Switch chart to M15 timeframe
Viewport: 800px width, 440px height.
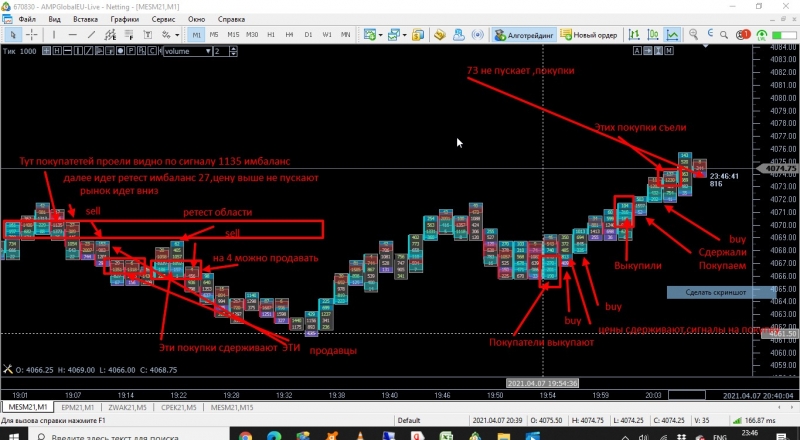pos(233,35)
